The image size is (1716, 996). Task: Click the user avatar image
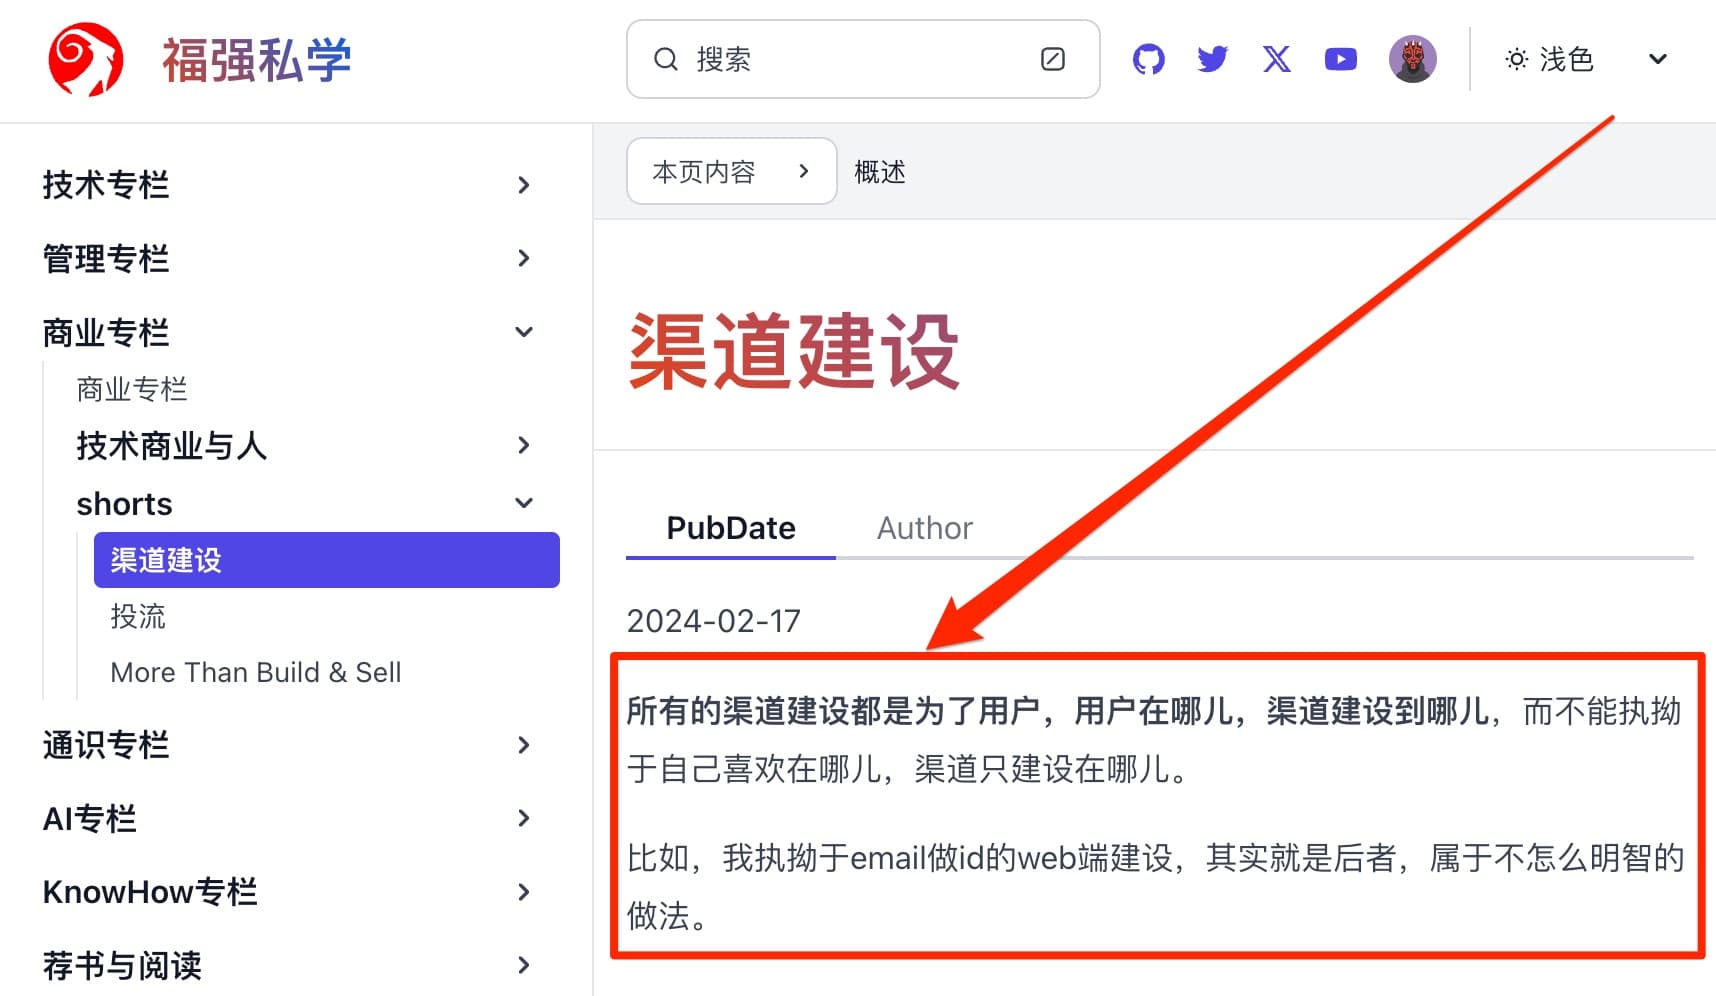1412,60
